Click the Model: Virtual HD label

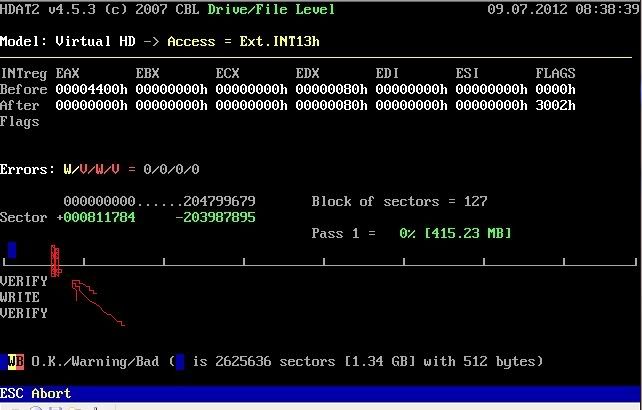(x=68, y=41)
